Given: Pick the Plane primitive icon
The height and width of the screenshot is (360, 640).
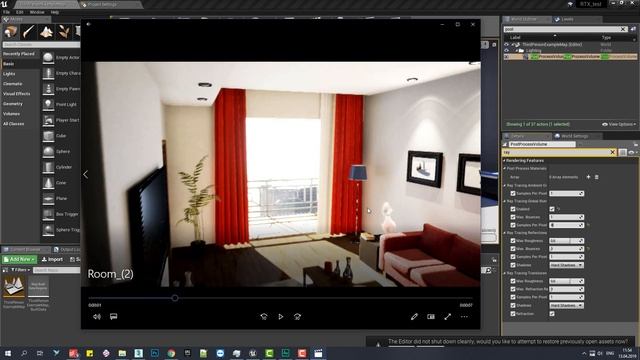Looking at the screenshot, I should point(48,198).
